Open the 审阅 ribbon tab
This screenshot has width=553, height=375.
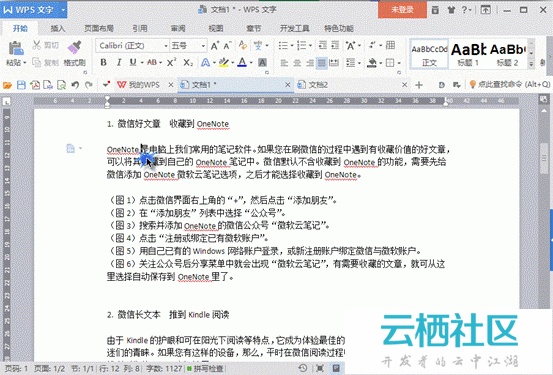pyautogui.click(x=178, y=28)
